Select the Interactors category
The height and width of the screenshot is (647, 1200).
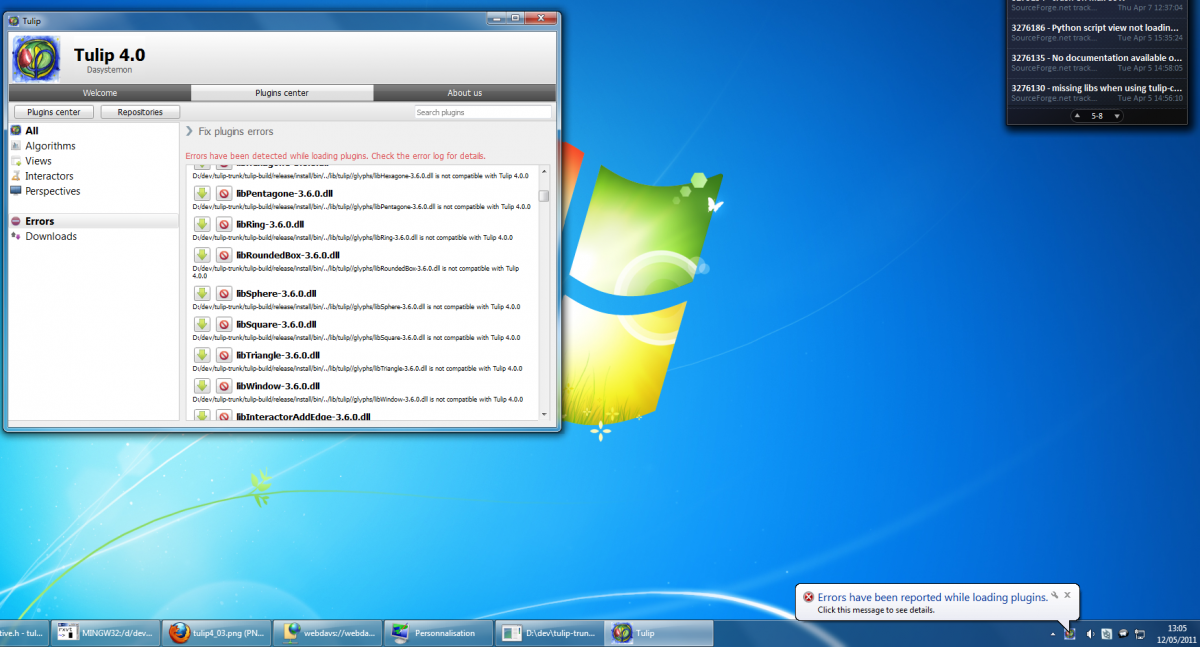(93, 176)
